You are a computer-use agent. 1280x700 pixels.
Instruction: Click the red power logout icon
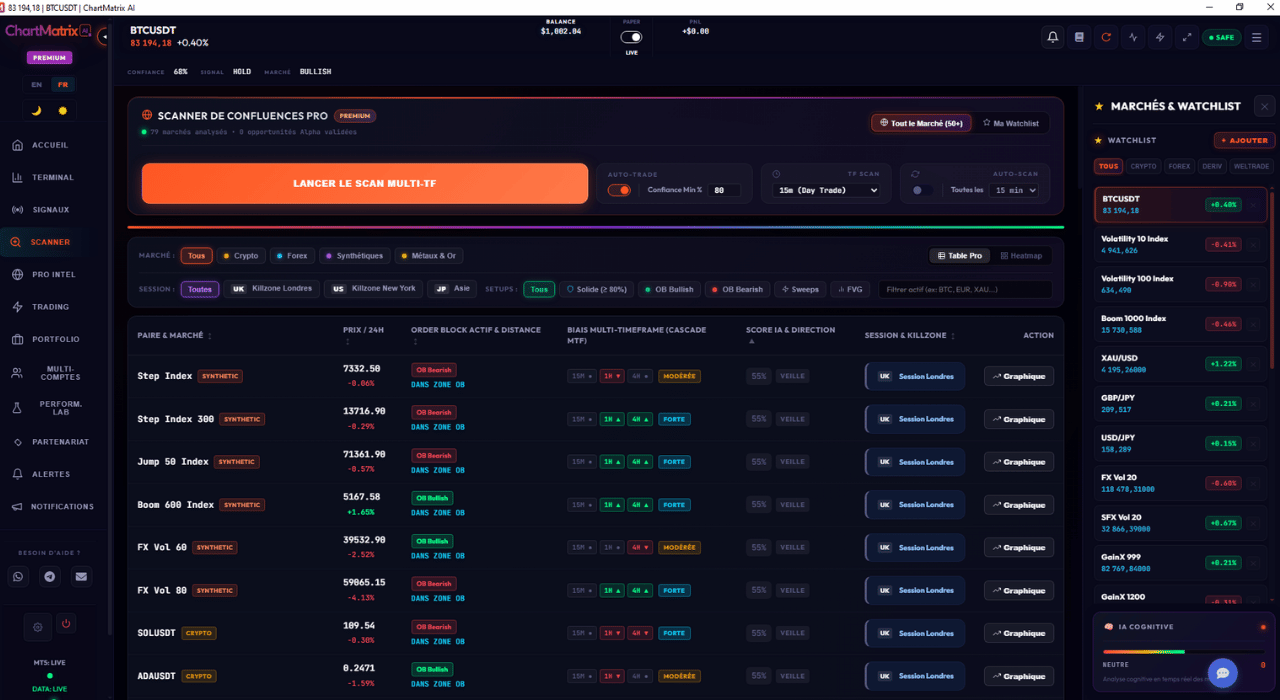[x=66, y=623]
